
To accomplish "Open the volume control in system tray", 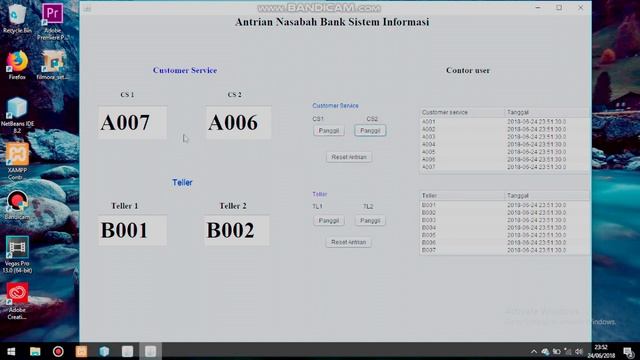I will pyautogui.click(x=579, y=351).
